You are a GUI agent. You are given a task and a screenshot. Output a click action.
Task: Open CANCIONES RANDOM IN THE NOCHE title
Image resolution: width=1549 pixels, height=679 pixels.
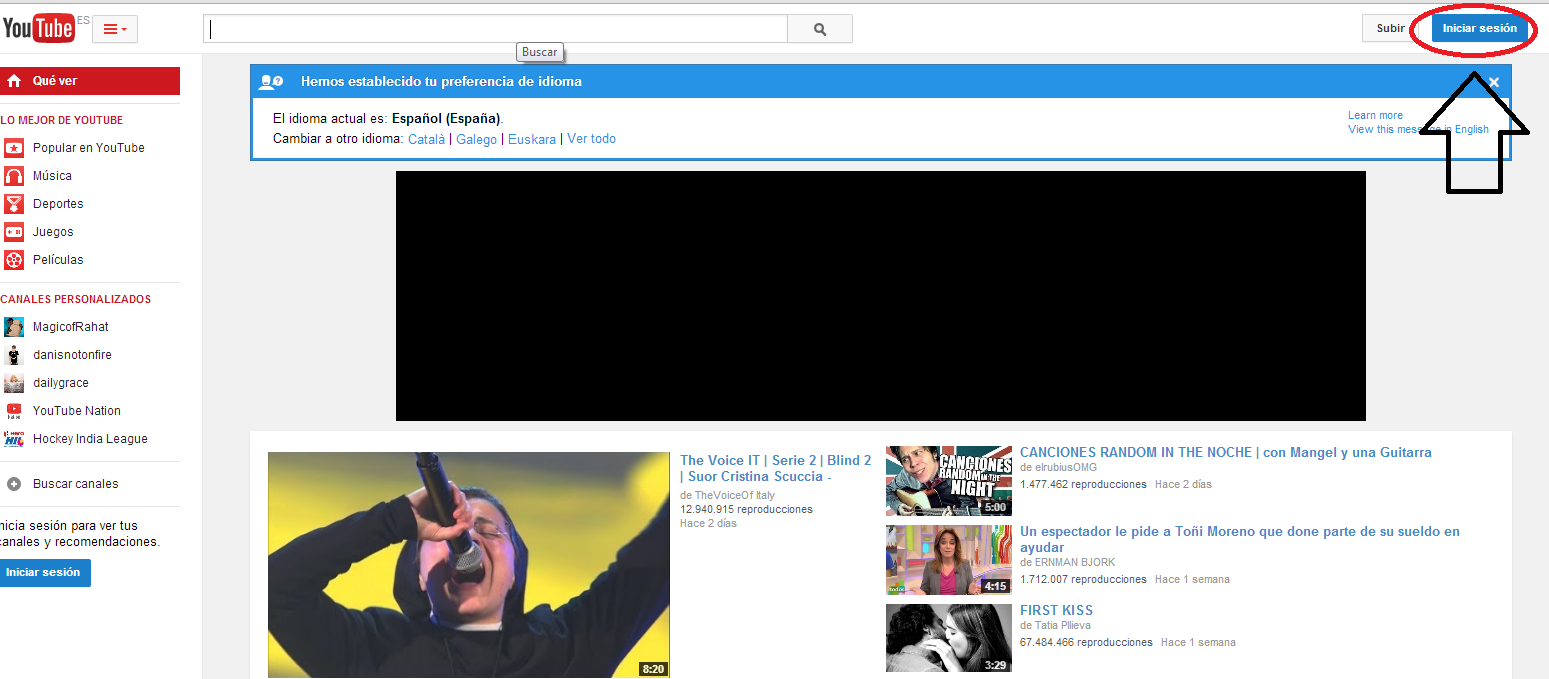click(1226, 453)
